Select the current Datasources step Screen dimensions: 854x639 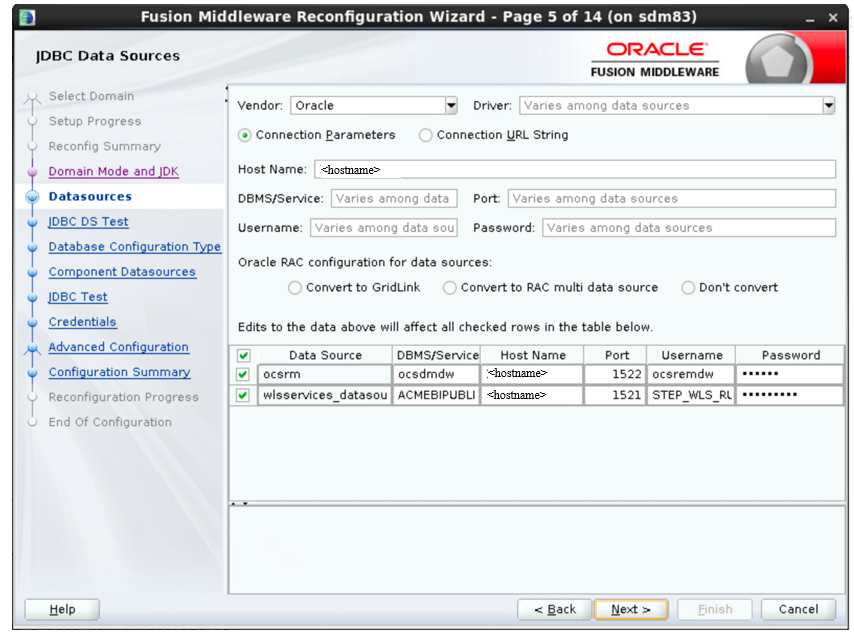tap(90, 197)
